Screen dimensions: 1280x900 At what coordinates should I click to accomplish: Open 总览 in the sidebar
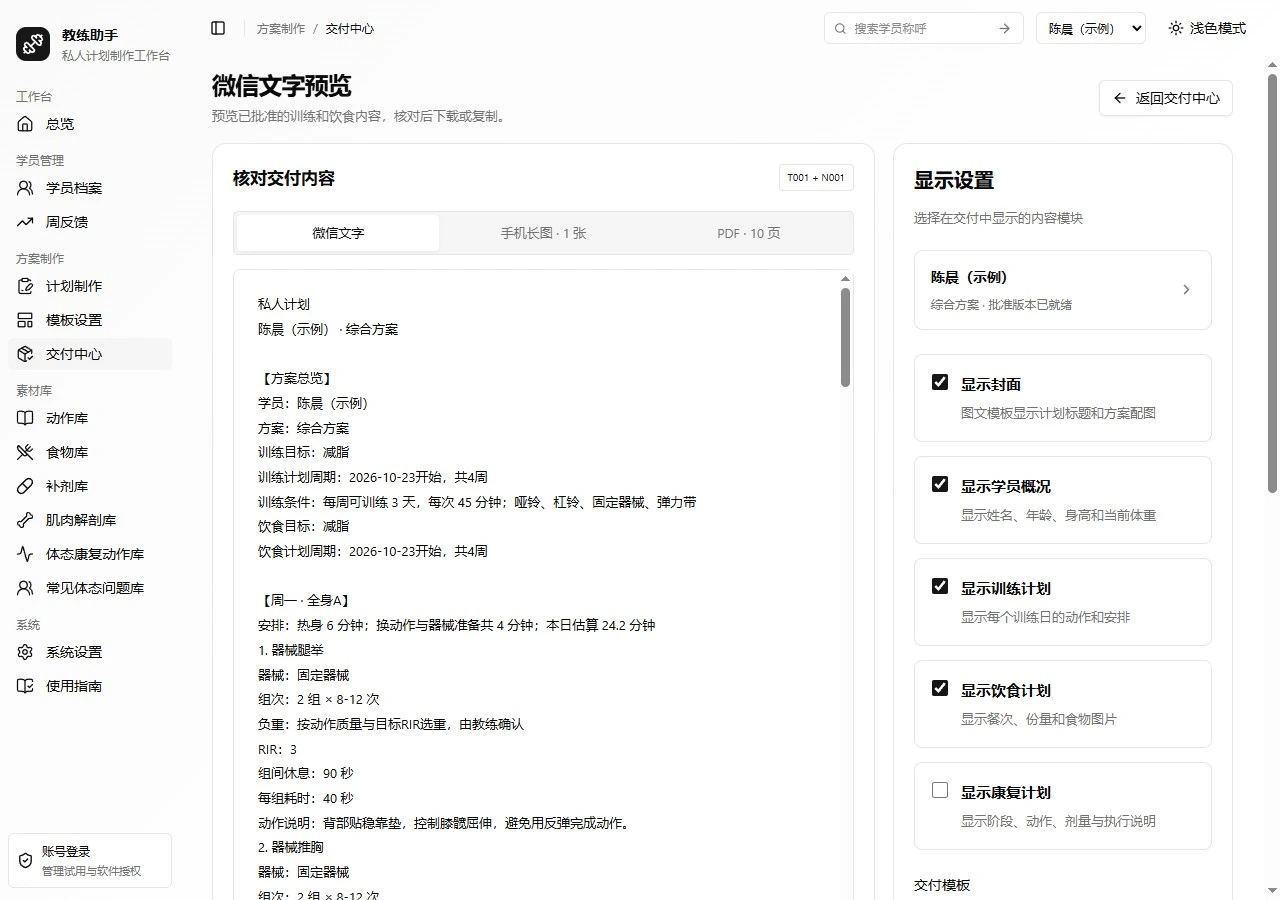(90, 124)
